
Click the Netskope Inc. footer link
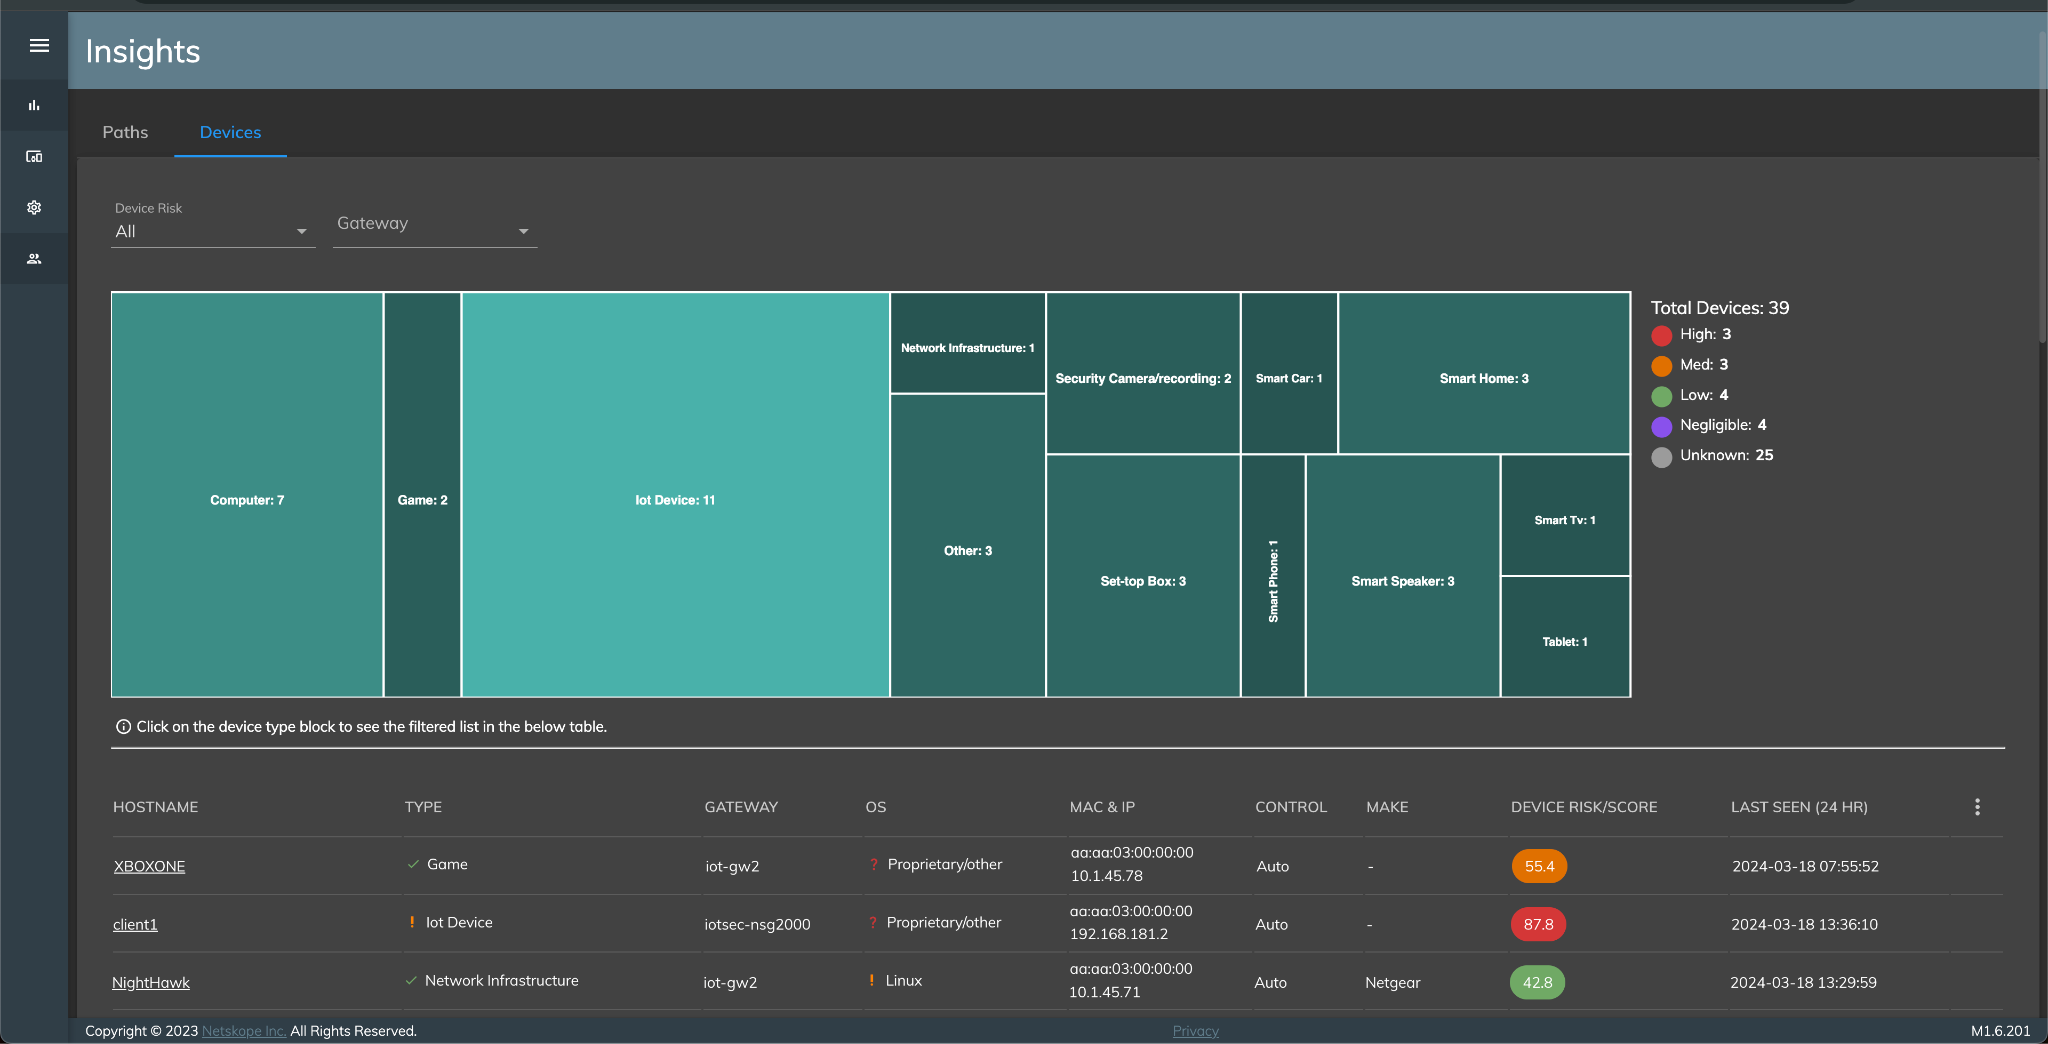point(244,1031)
